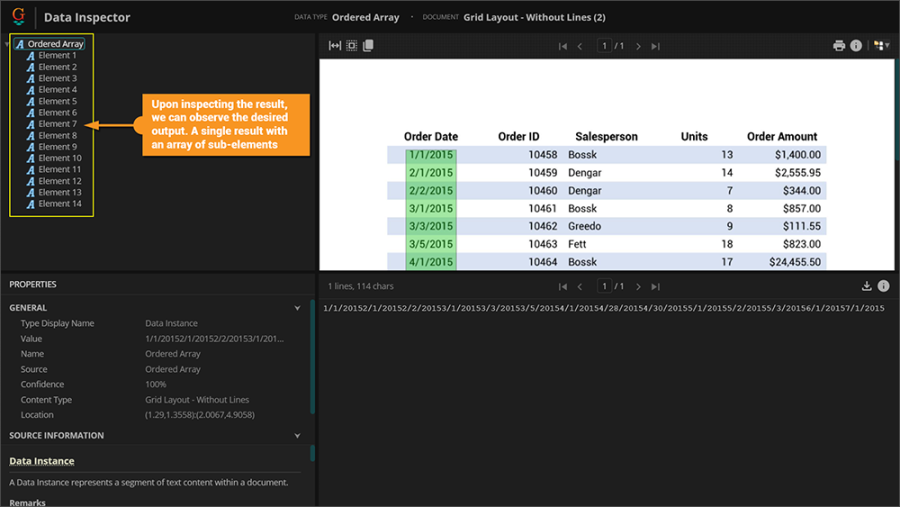Click the page number field in document viewer

pyautogui.click(x=604, y=46)
